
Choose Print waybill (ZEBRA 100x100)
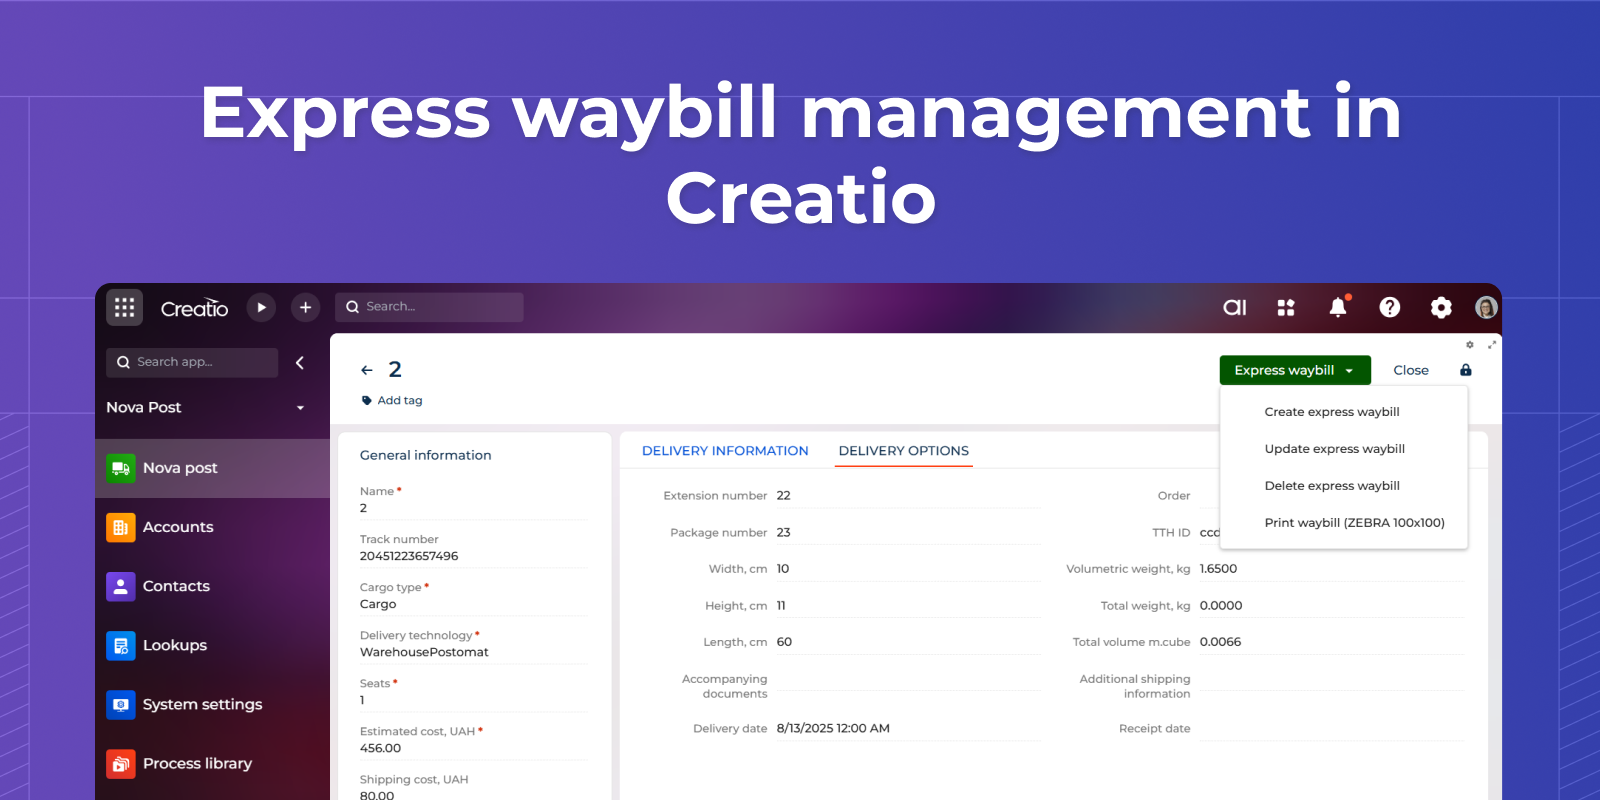[x=1354, y=523]
